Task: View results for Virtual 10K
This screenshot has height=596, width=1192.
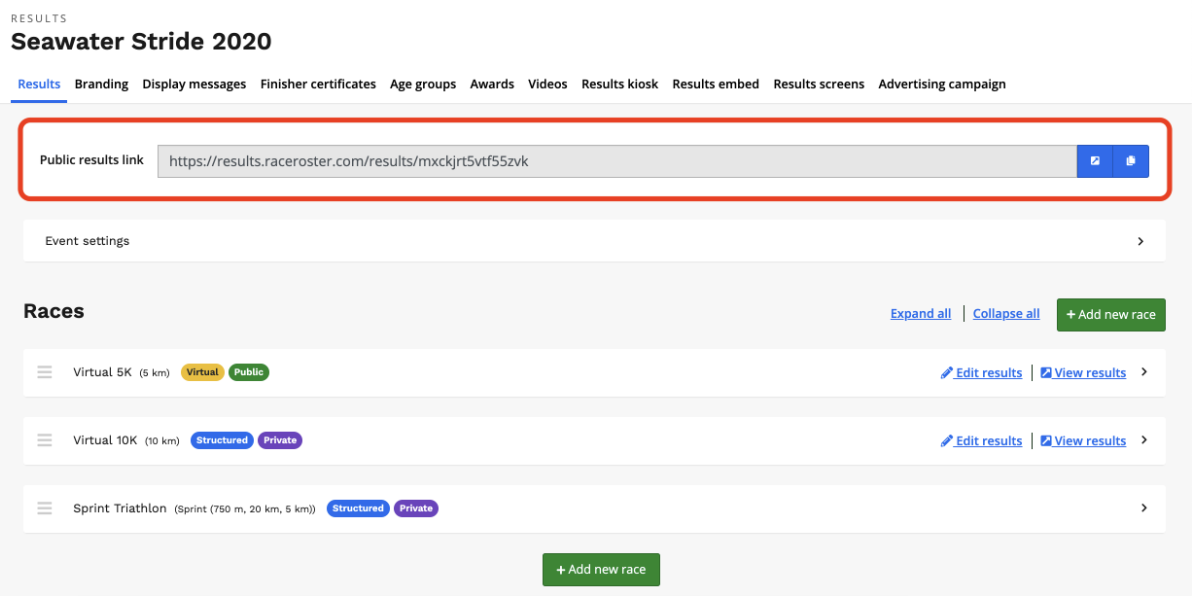Action: pos(1083,441)
